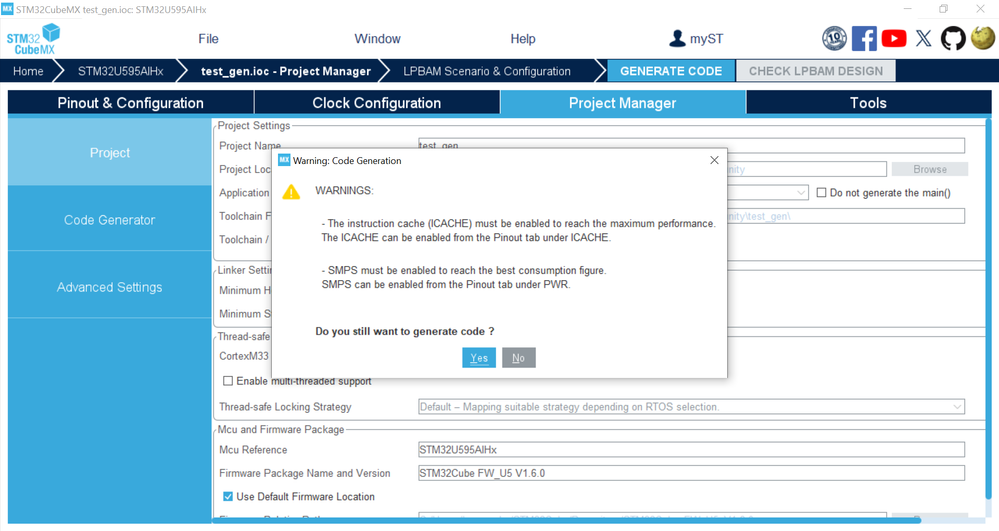Click the ICACHE warning message text
Screen dimensions: 999x531
[518, 230]
